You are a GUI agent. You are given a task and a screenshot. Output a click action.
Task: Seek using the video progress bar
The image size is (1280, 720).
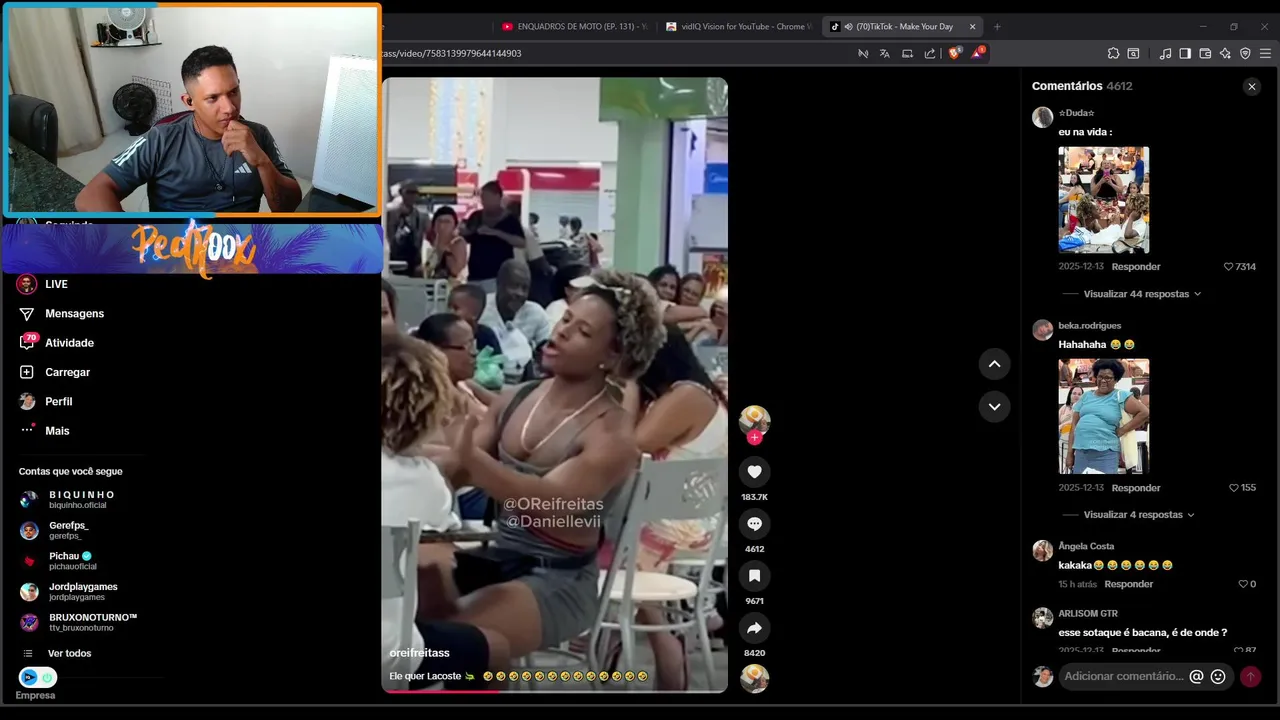554,691
